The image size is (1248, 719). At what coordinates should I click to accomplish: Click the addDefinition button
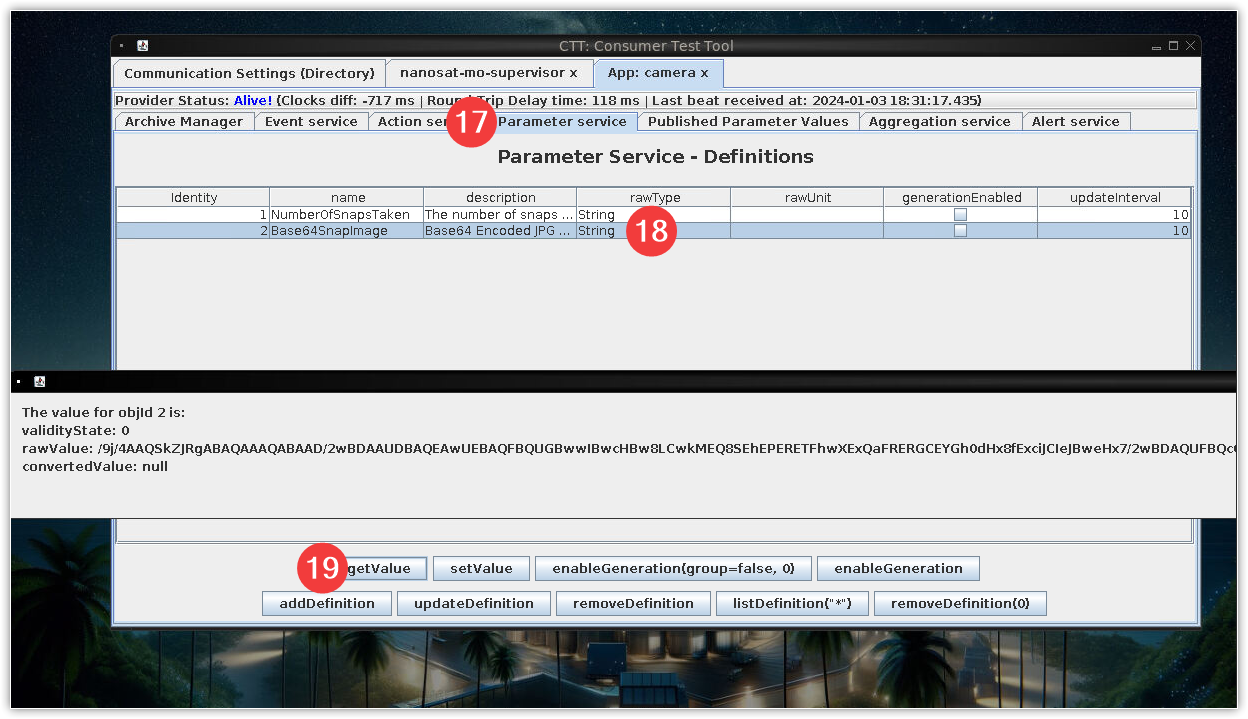tap(327, 603)
